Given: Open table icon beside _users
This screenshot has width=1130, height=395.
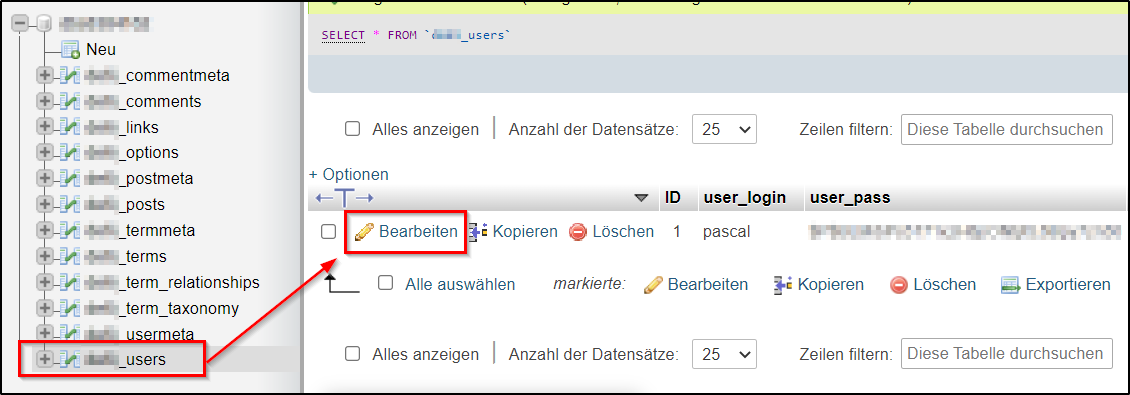Looking at the screenshot, I should [70, 359].
